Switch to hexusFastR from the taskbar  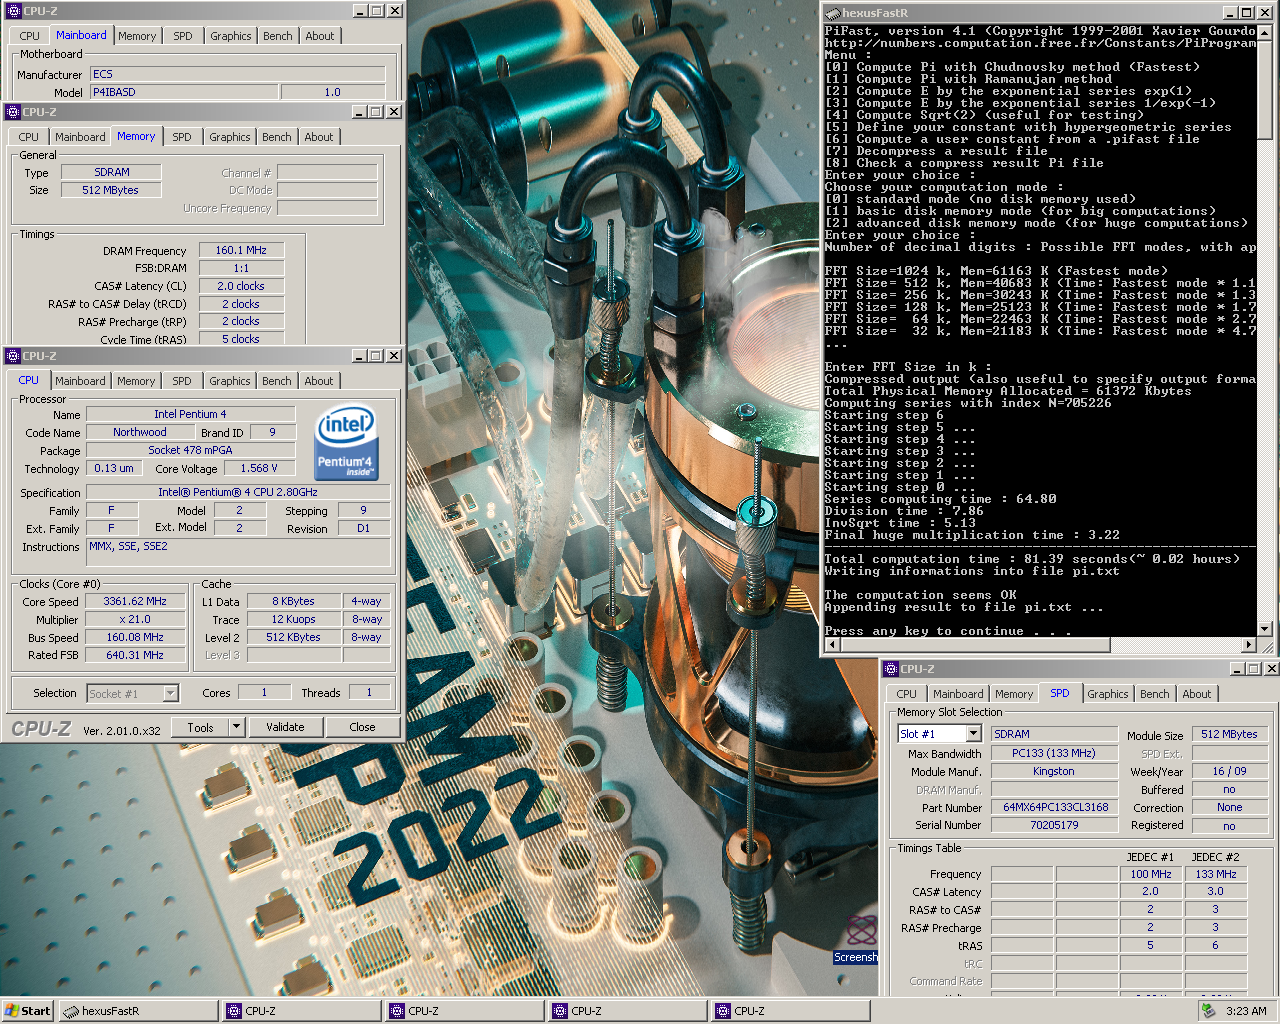[138, 1011]
